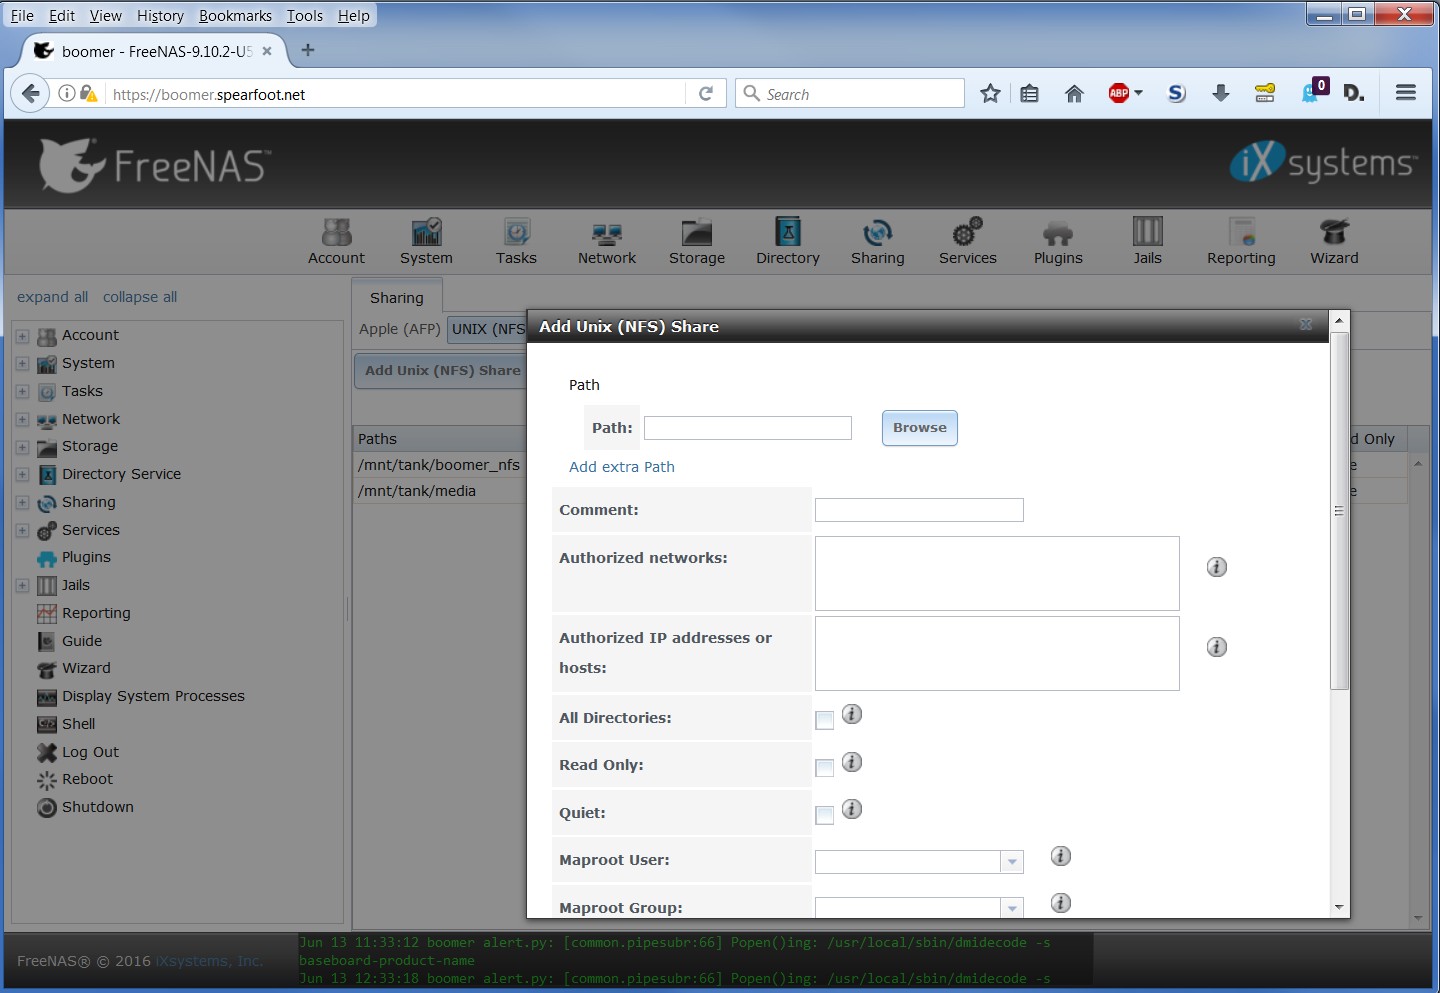
Task: Expand Storage tree node
Action: (23, 447)
